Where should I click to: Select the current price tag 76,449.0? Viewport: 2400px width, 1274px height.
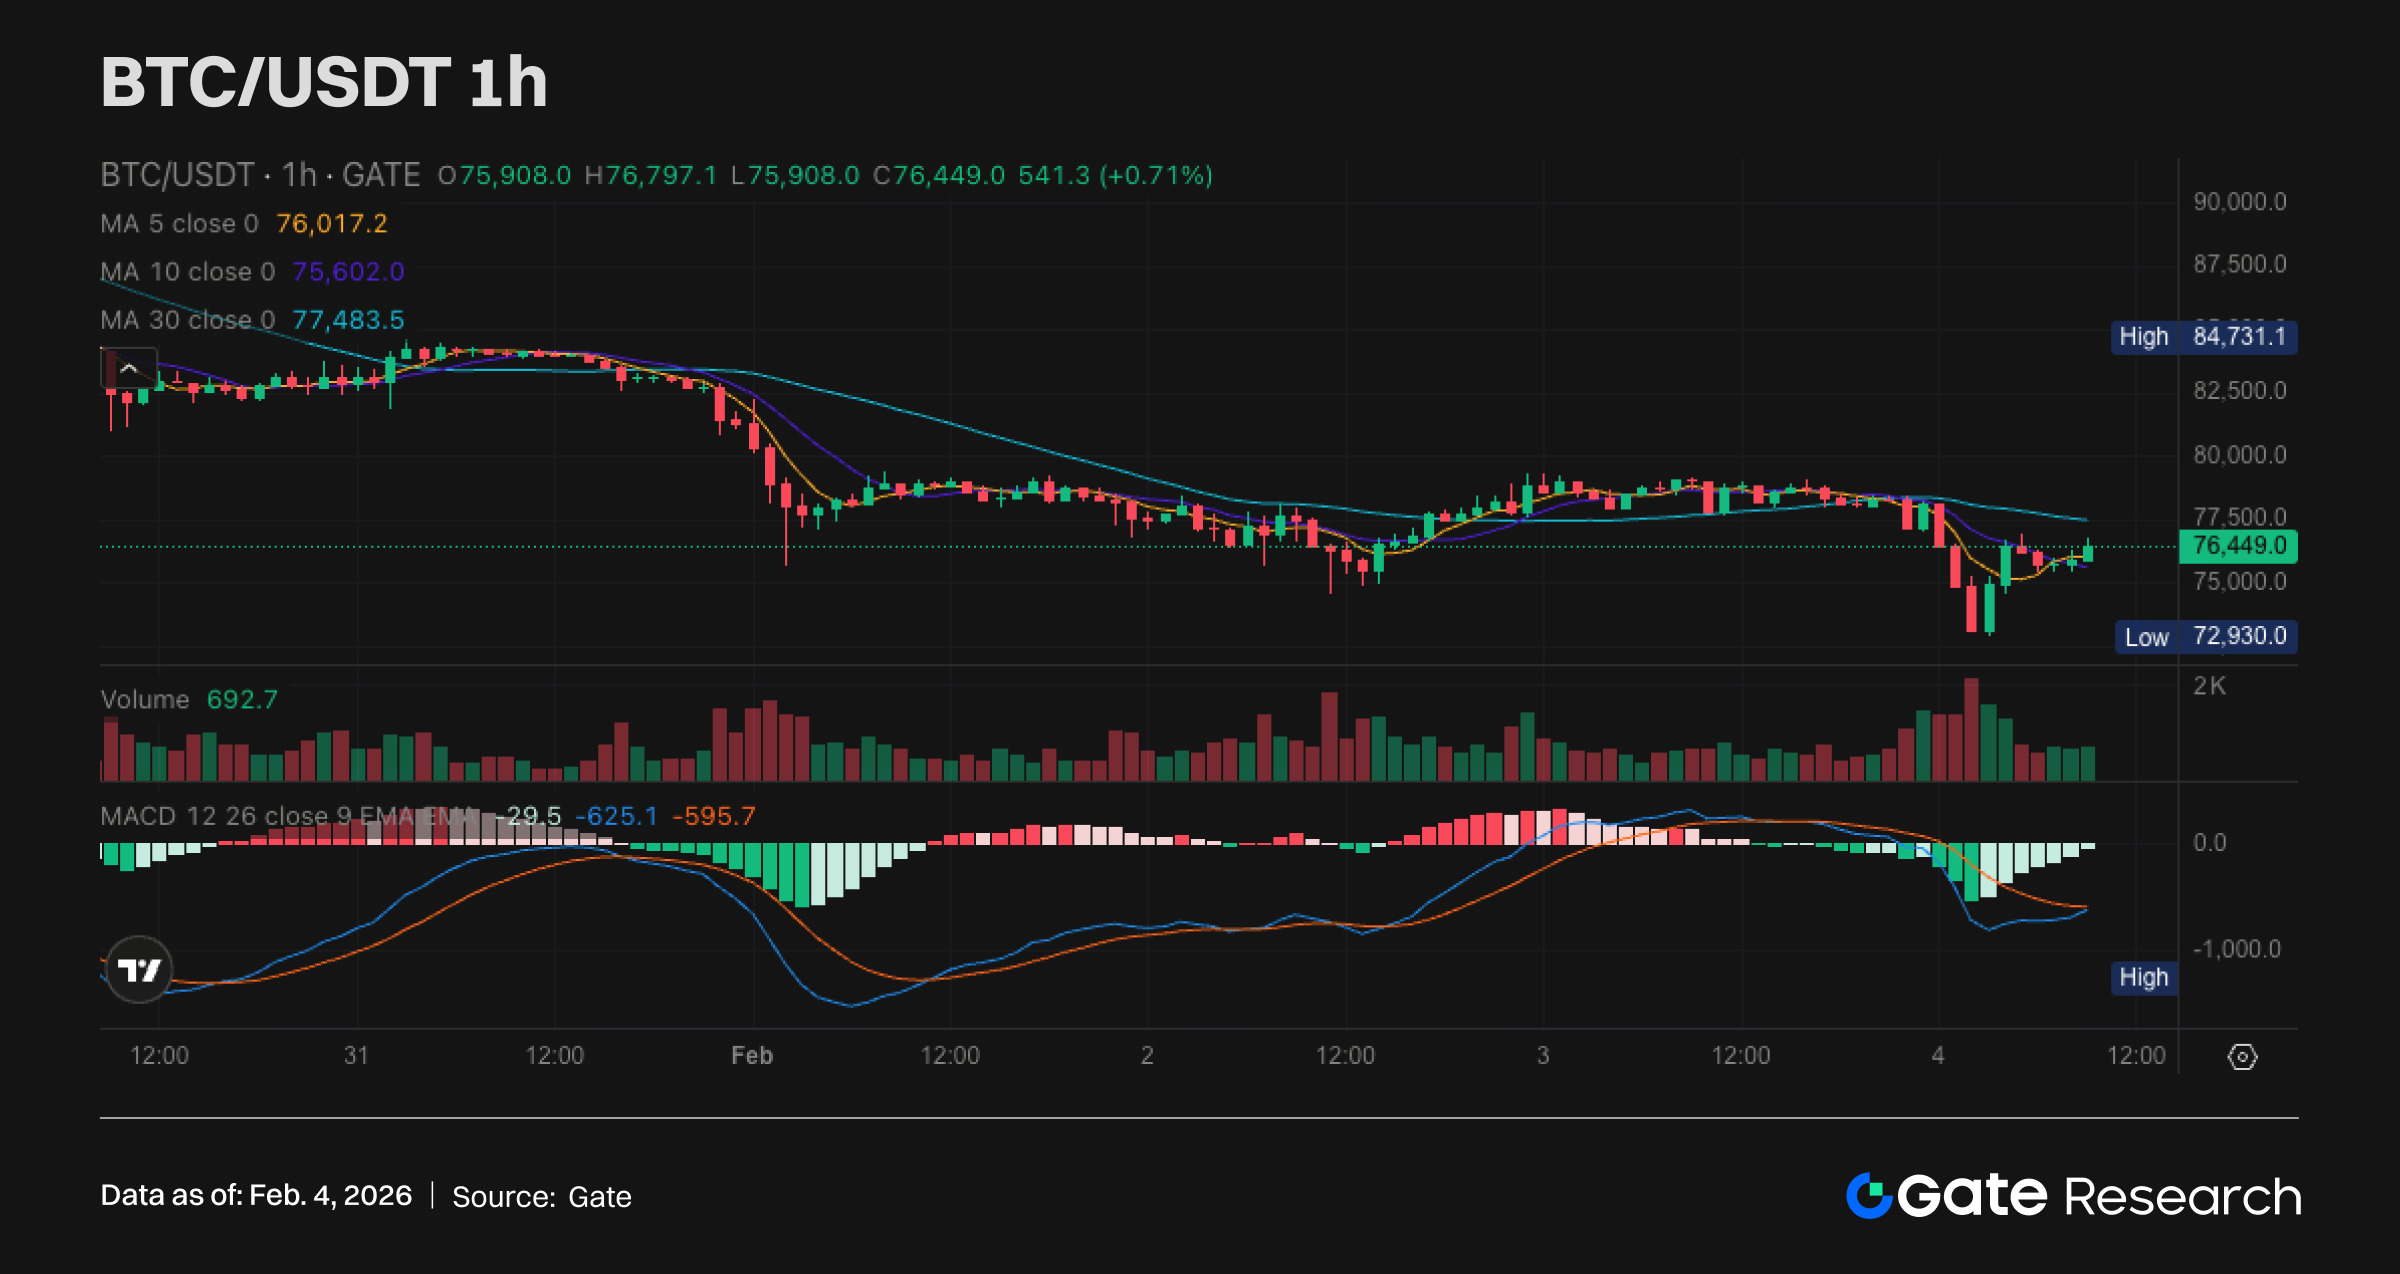click(x=2238, y=546)
